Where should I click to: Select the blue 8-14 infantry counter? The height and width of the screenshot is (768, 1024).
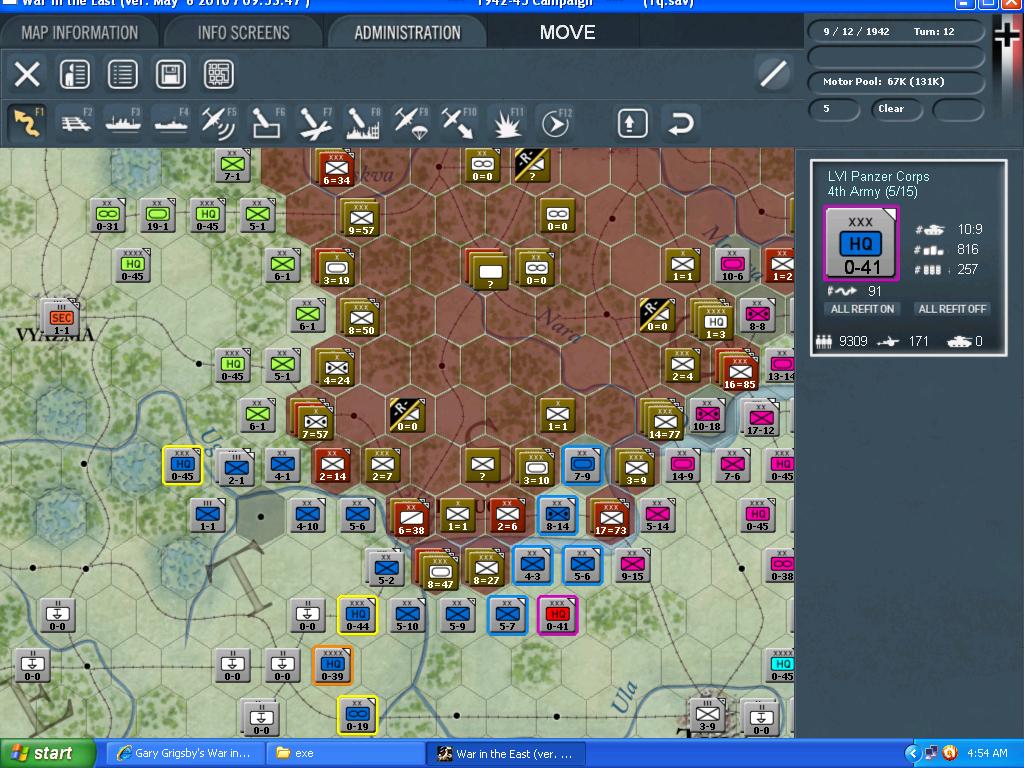click(x=557, y=515)
